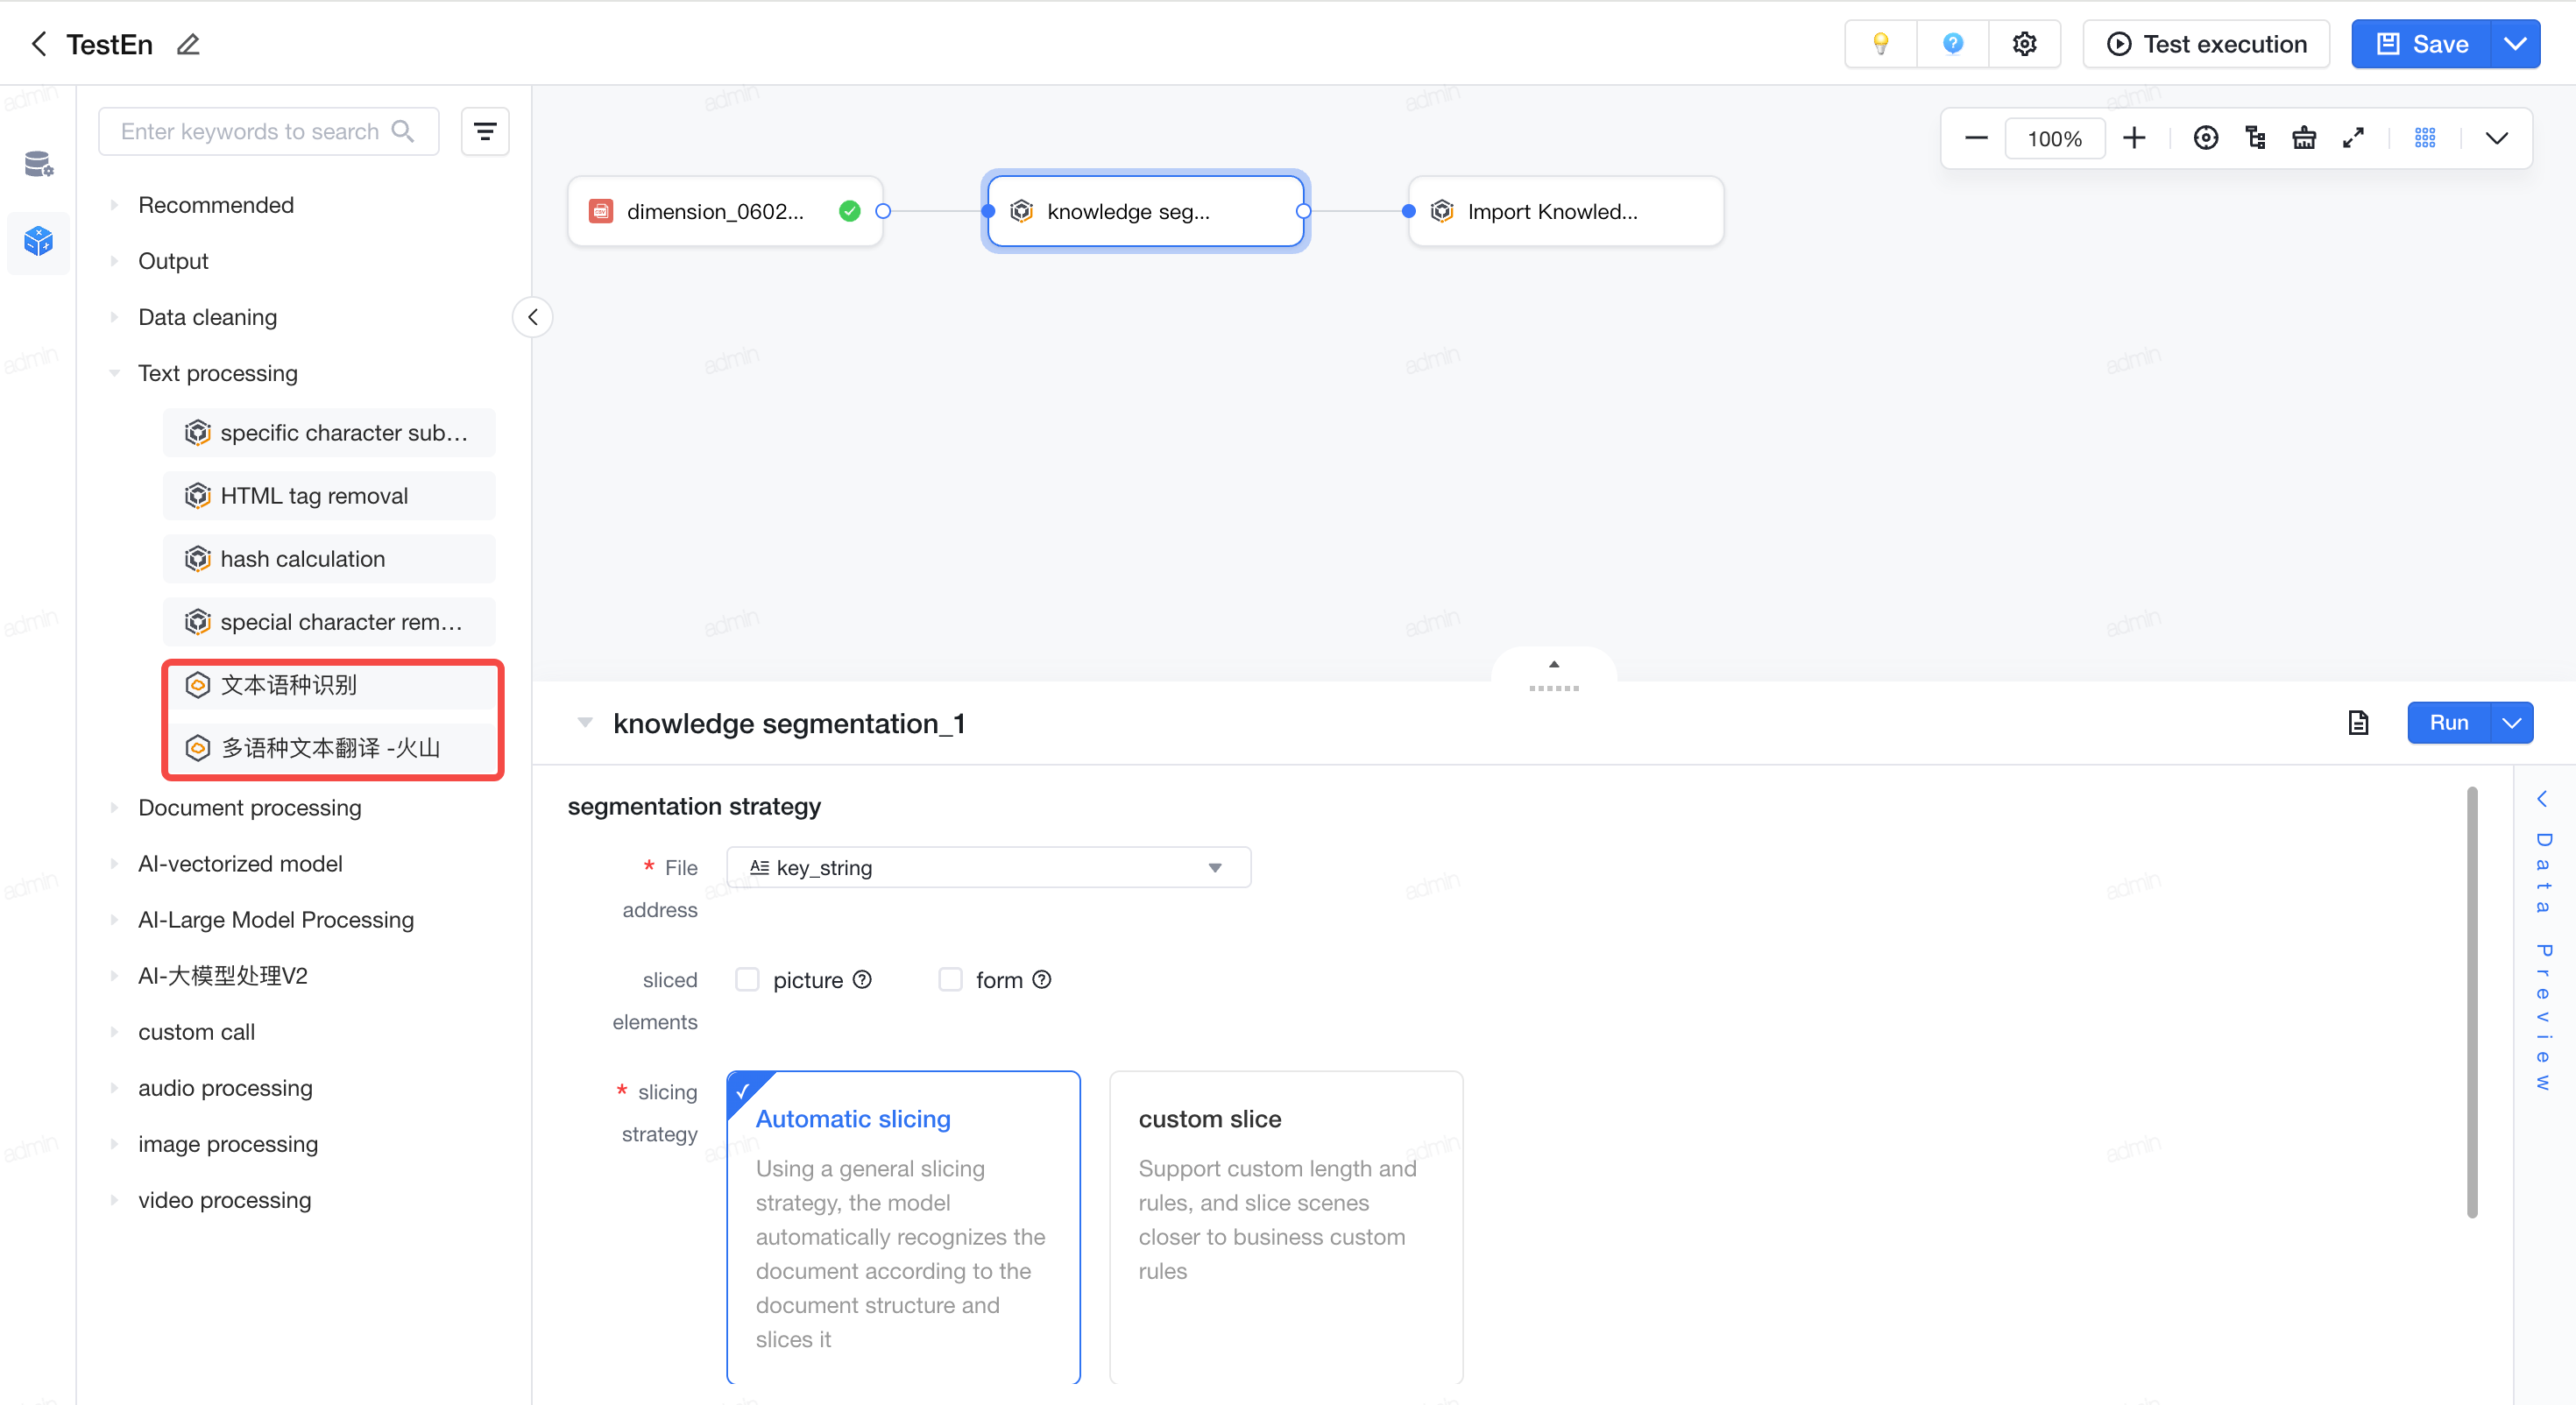This screenshot has height=1405, width=2576.
Task: Click the lightbulb tips icon
Action: pos(1880,44)
